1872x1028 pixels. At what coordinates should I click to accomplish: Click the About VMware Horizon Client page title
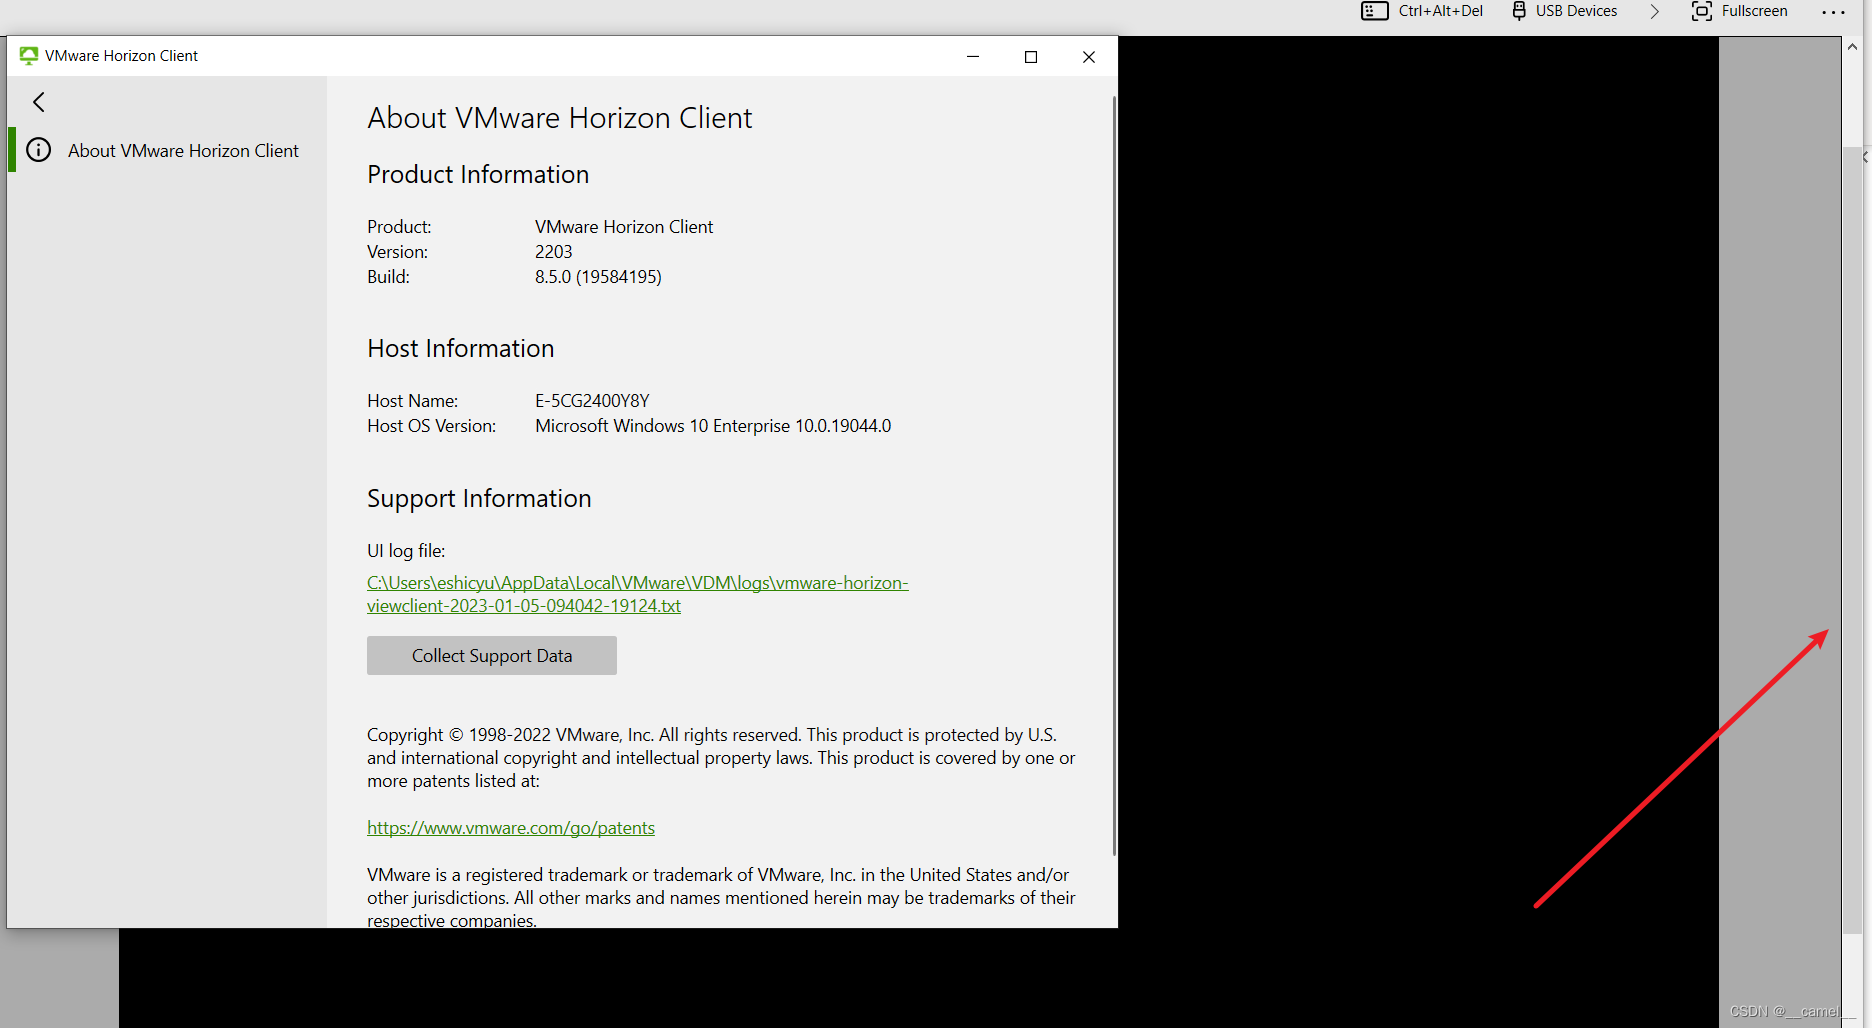(x=560, y=118)
